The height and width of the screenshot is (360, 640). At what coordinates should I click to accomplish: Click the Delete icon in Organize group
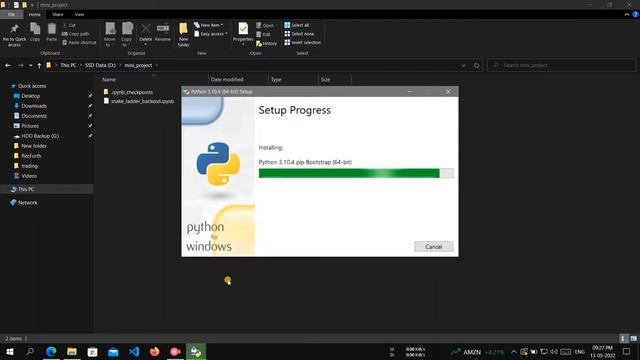145,29
